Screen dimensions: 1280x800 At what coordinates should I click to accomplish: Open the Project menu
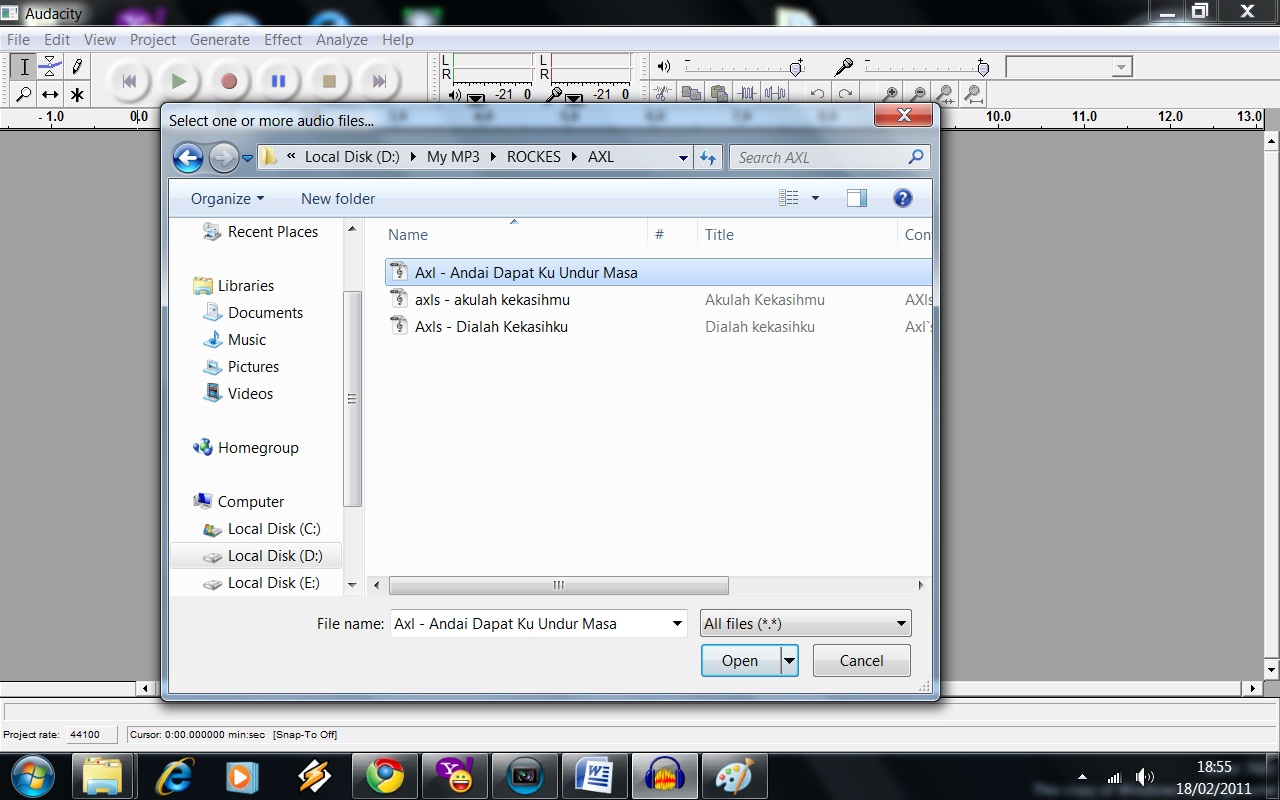[x=153, y=40]
